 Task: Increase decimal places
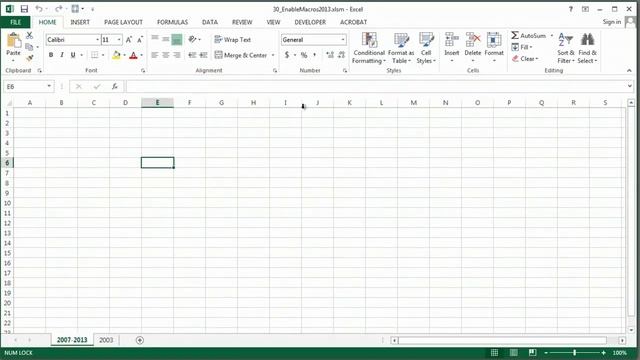pos(330,55)
